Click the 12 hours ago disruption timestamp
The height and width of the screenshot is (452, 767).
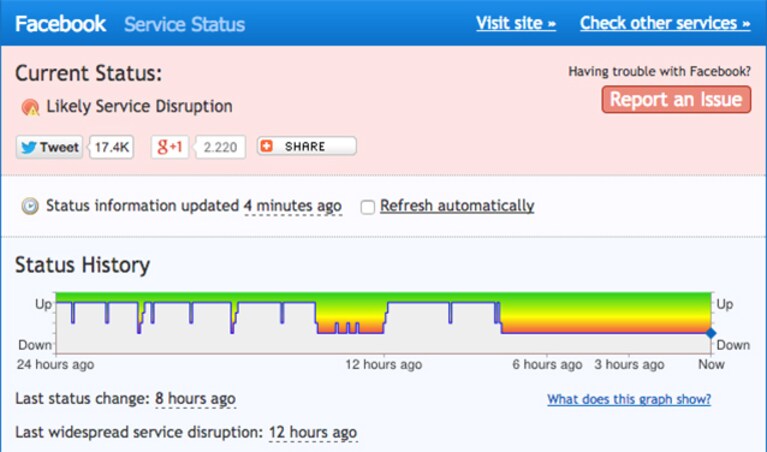tap(313, 432)
